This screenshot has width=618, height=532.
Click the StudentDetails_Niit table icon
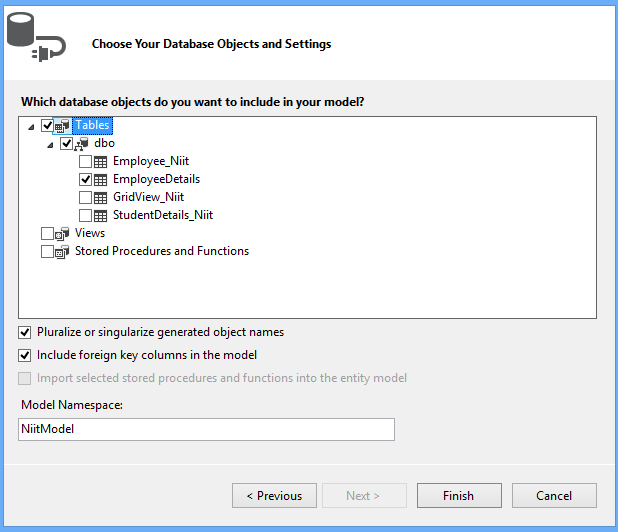pyautogui.click(x=101, y=216)
